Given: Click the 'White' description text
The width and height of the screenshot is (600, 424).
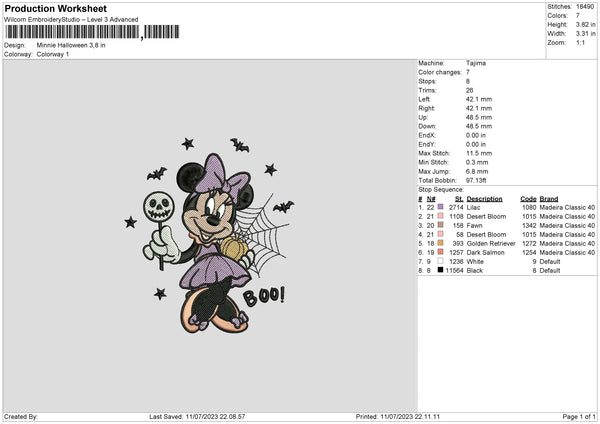Looking at the screenshot, I should 475,262.
